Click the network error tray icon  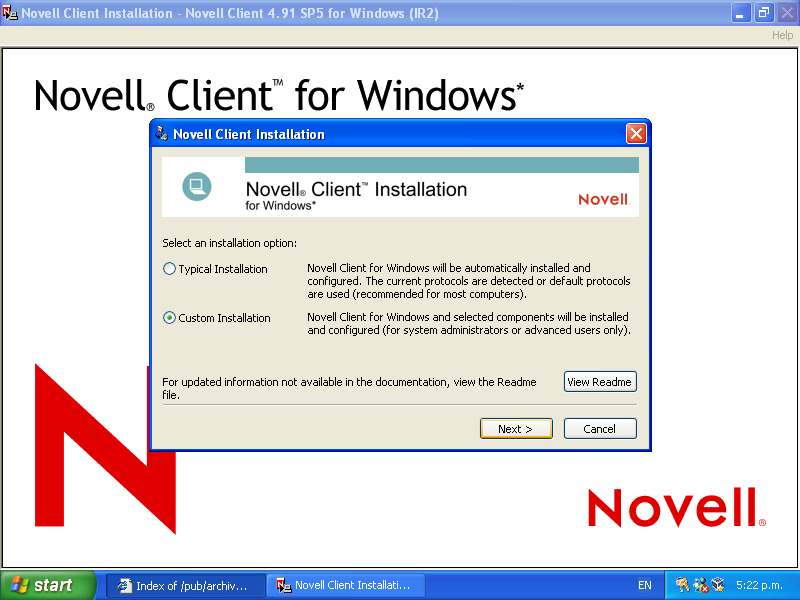pyautogui.click(x=701, y=585)
